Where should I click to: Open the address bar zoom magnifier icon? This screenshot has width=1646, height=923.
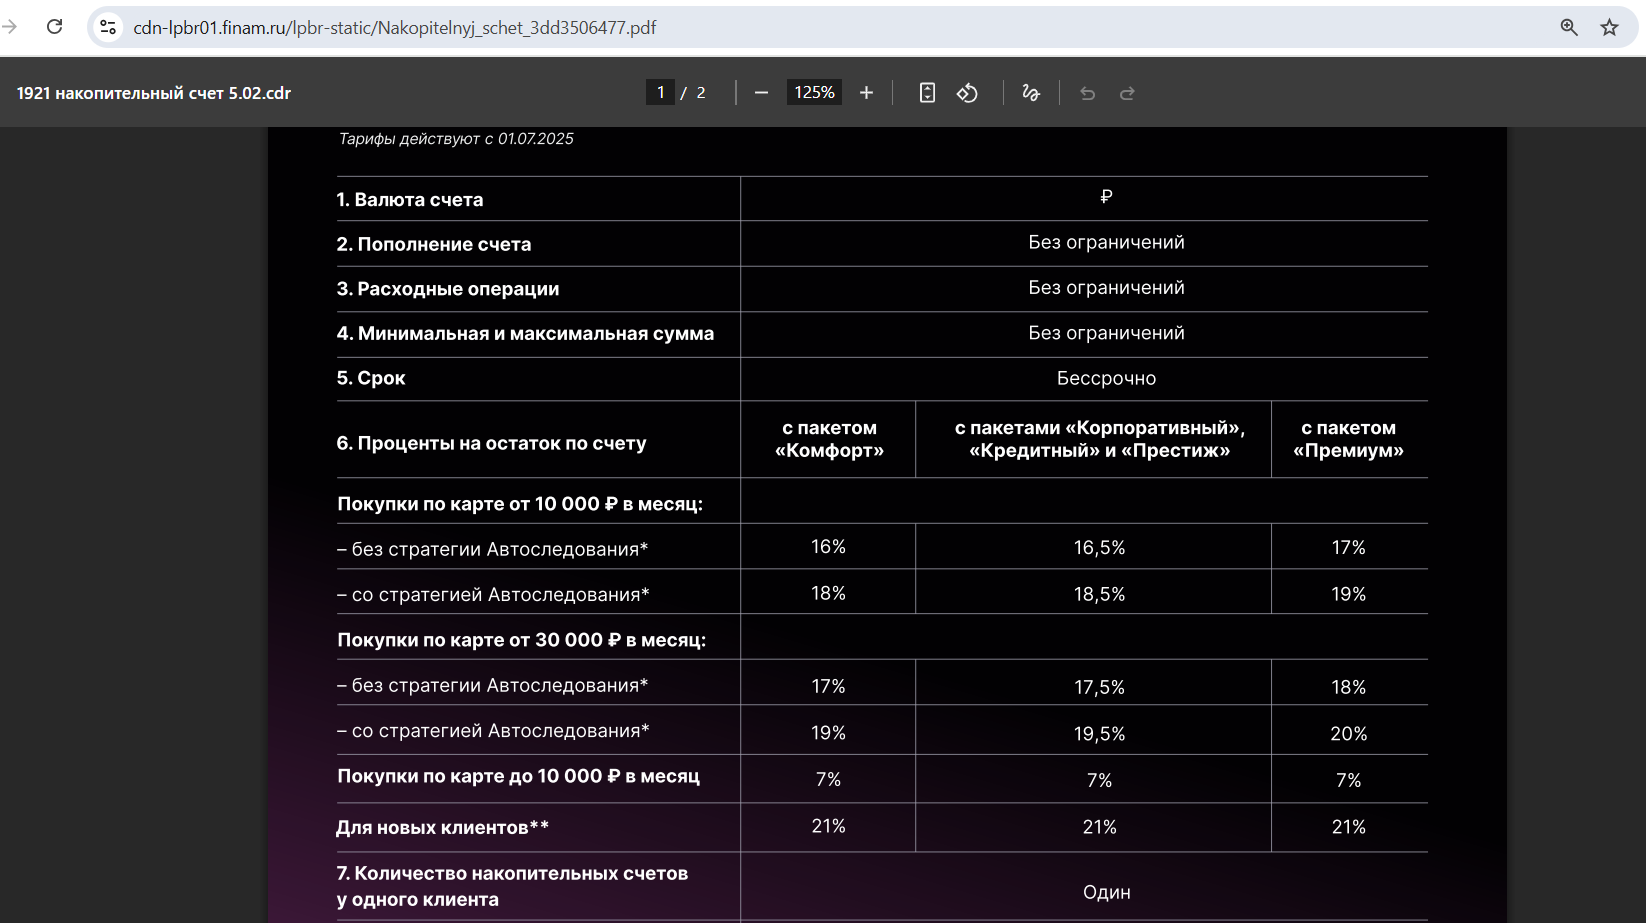1569,27
